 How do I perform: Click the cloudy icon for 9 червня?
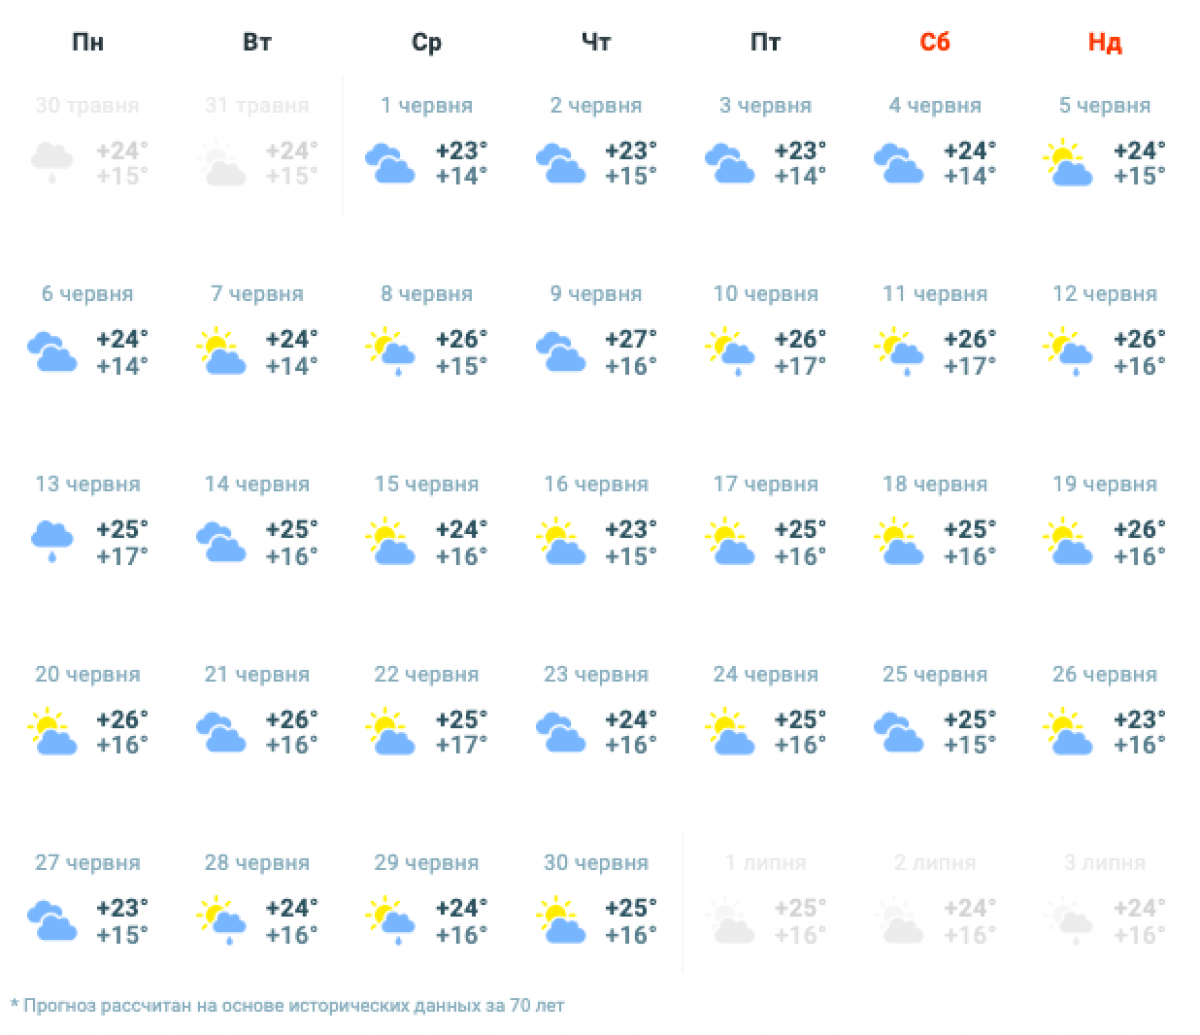(560, 352)
